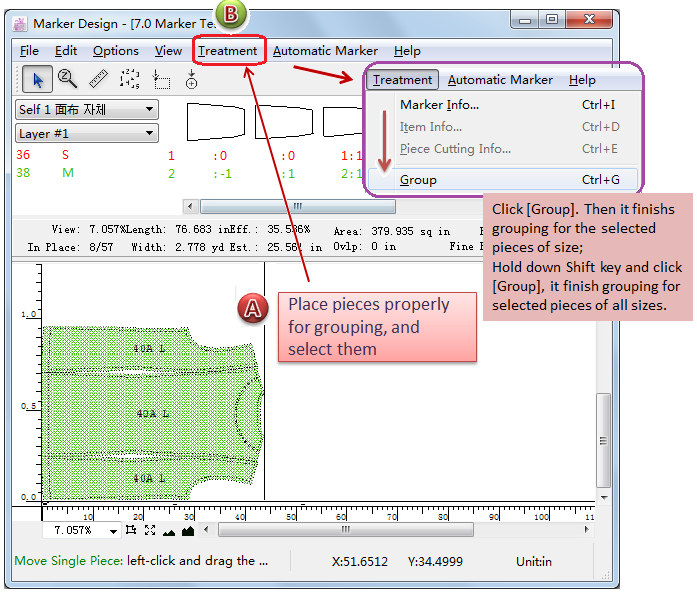Open the Self 1 fabric dropdown
The height and width of the screenshot is (594, 697).
click(x=87, y=109)
